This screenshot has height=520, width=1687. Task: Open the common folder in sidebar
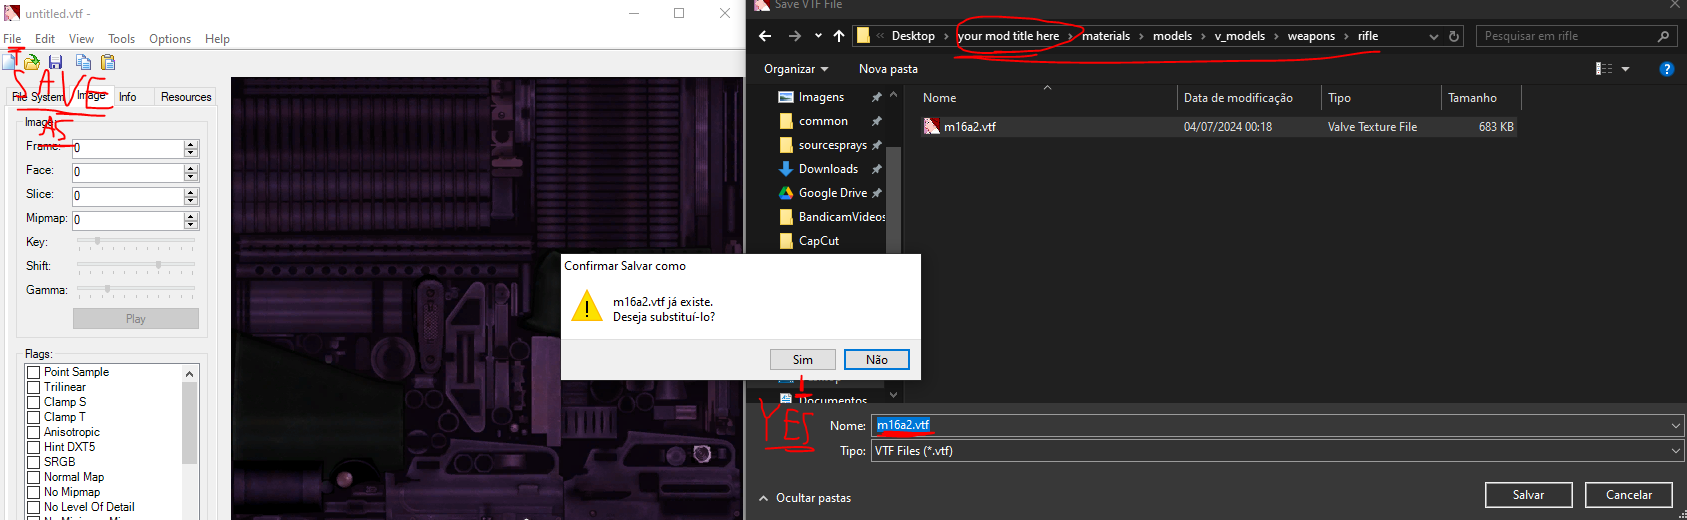823,121
